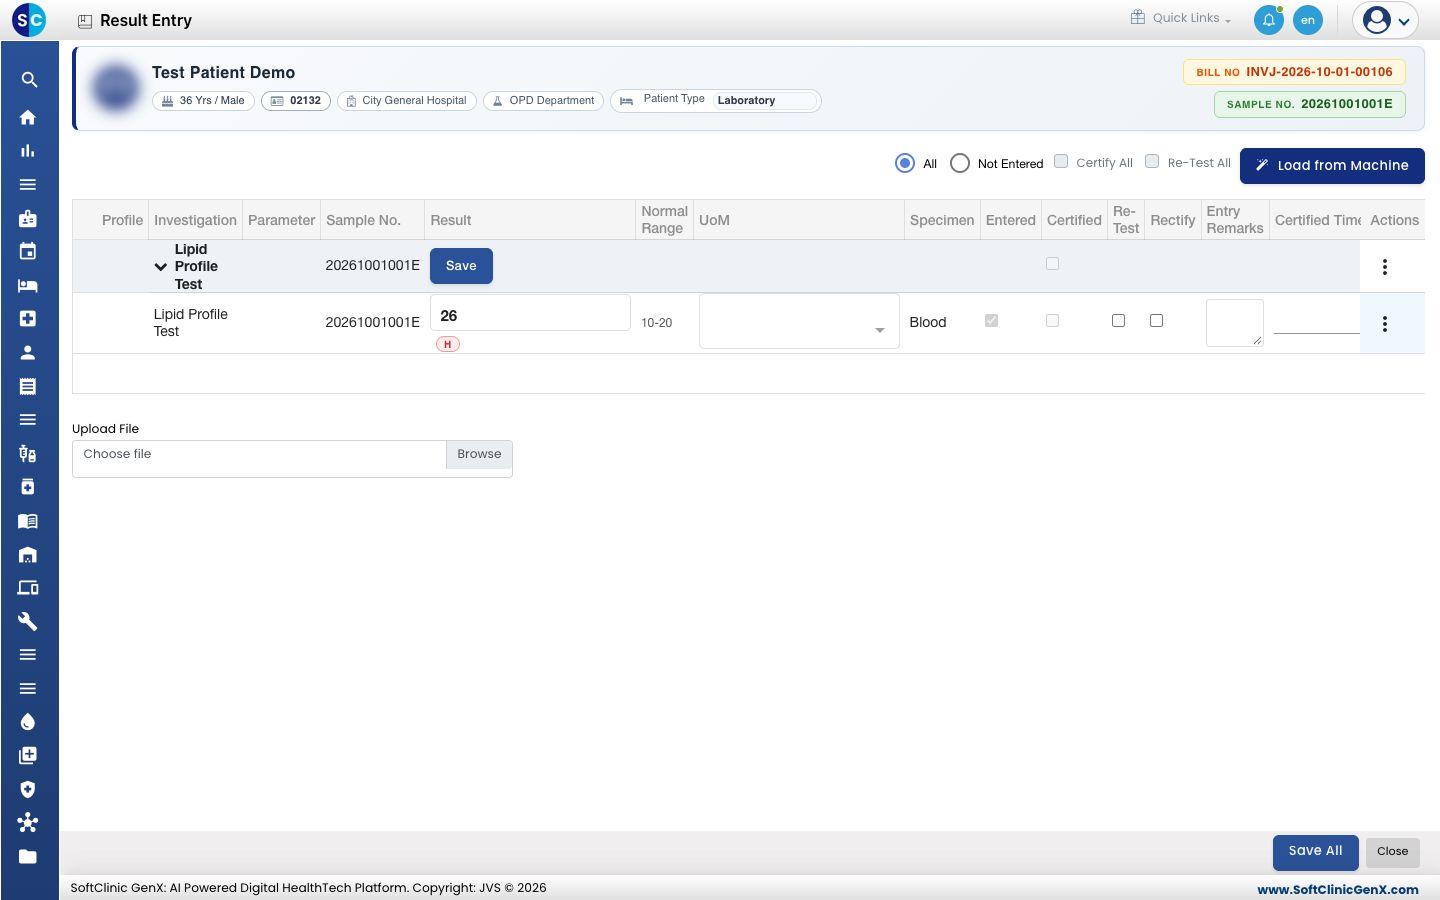The width and height of the screenshot is (1440, 900).
Task: Open the www.SoftClinicGenX.com link
Action: click(1338, 890)
